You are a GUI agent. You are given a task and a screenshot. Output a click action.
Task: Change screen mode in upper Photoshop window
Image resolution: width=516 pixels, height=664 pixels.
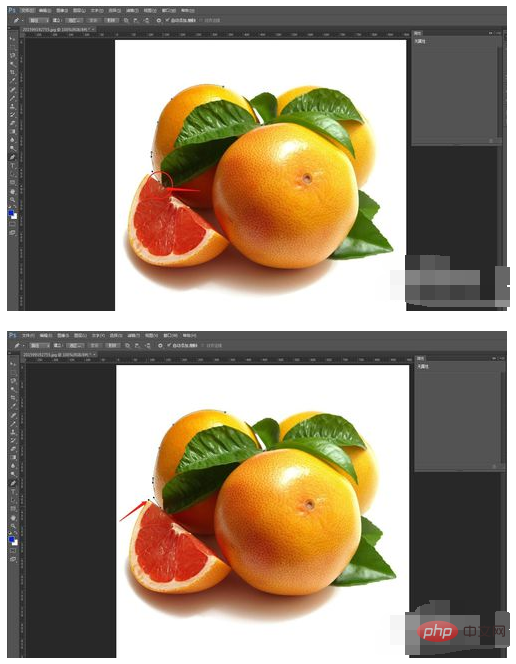(x=12, y=233)
